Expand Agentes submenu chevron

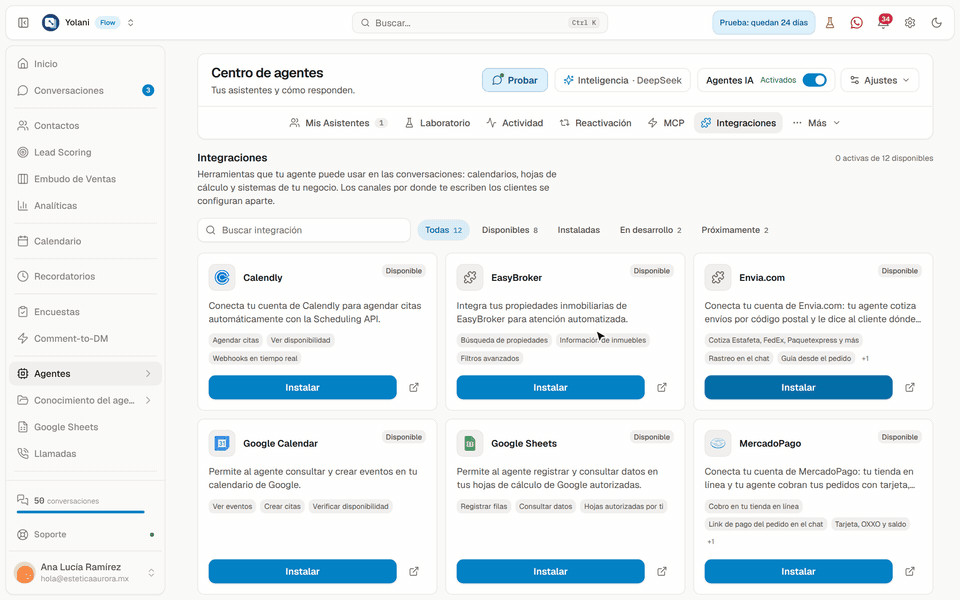click(x=148, y=373)
